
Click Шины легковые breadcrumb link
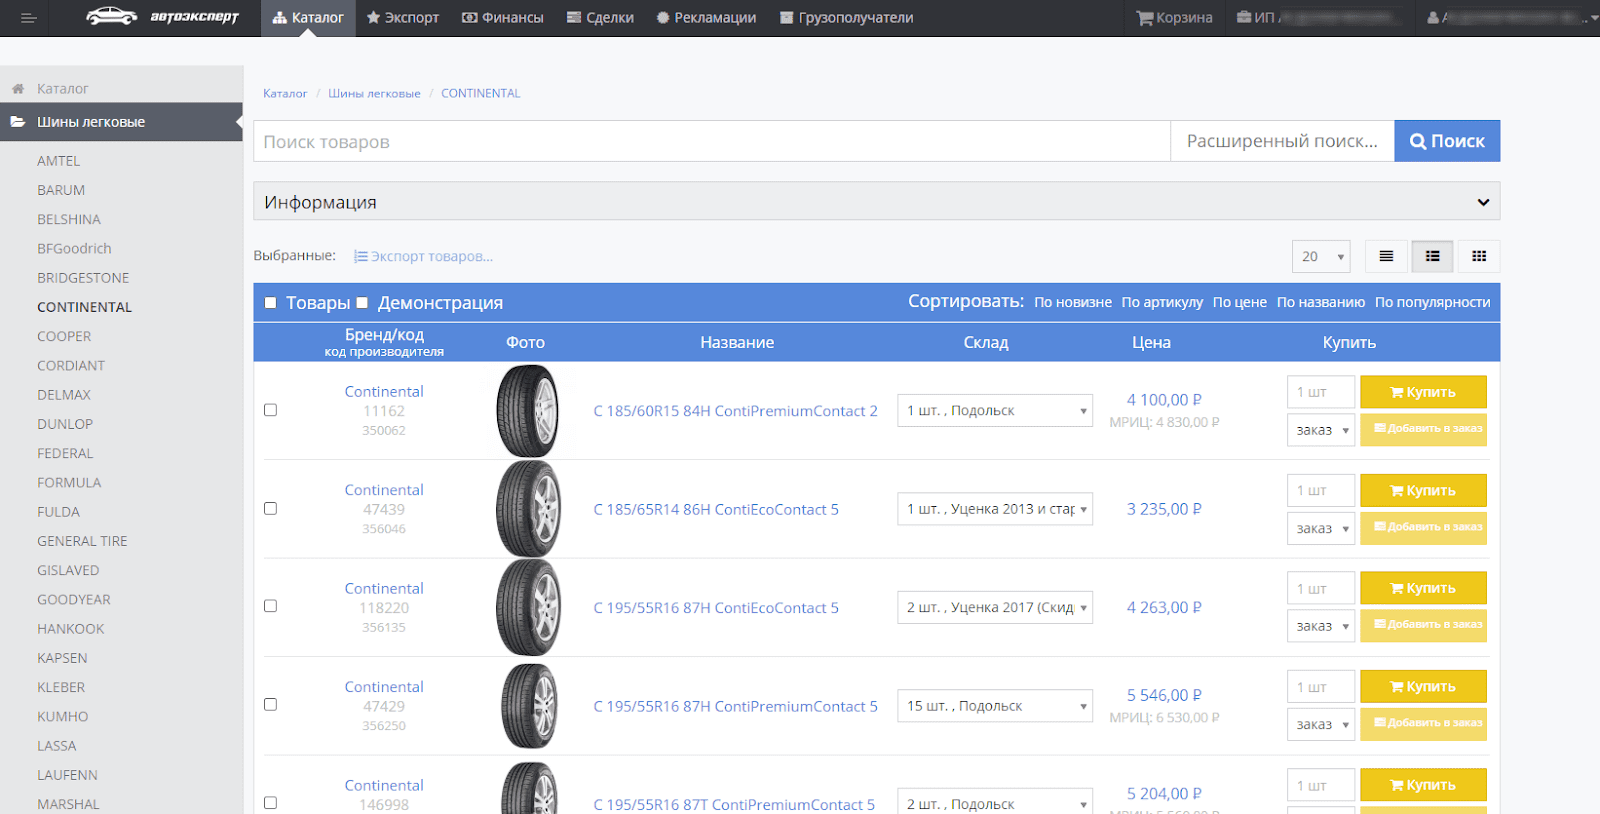tap(374, 94)
